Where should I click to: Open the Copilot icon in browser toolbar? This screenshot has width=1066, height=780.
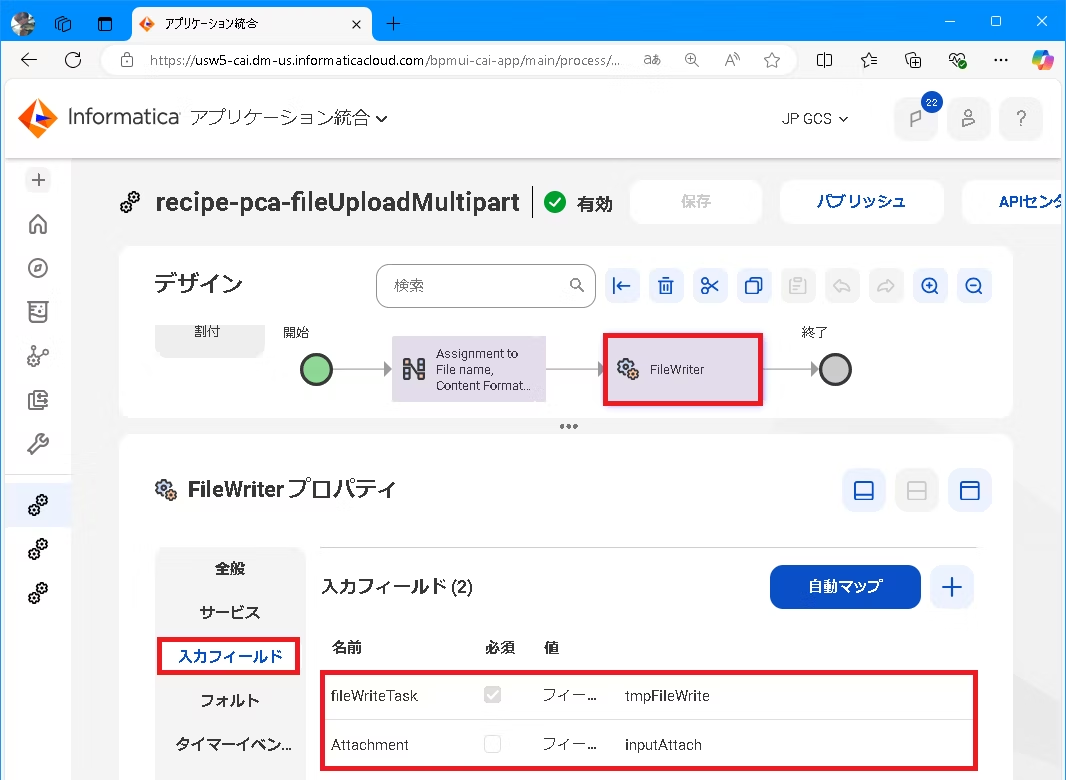click(1042, 60)
